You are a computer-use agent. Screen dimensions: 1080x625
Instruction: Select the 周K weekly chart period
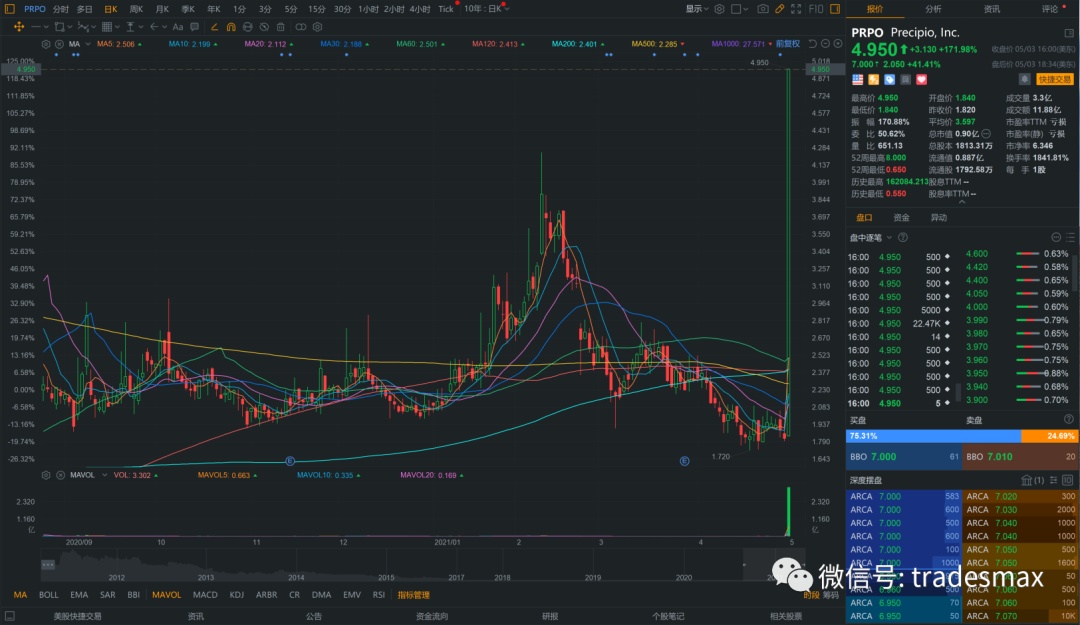136,9
